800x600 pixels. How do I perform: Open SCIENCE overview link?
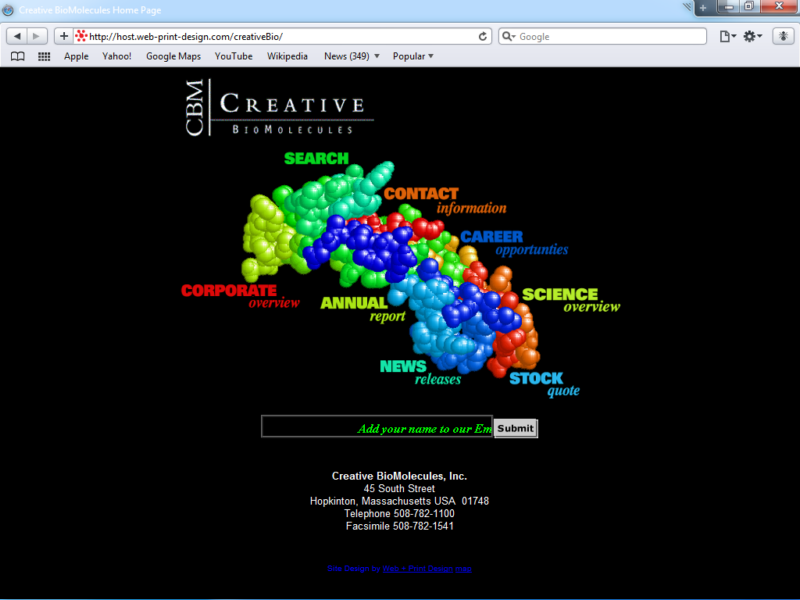pyautogui.click(x=571, y=300)
